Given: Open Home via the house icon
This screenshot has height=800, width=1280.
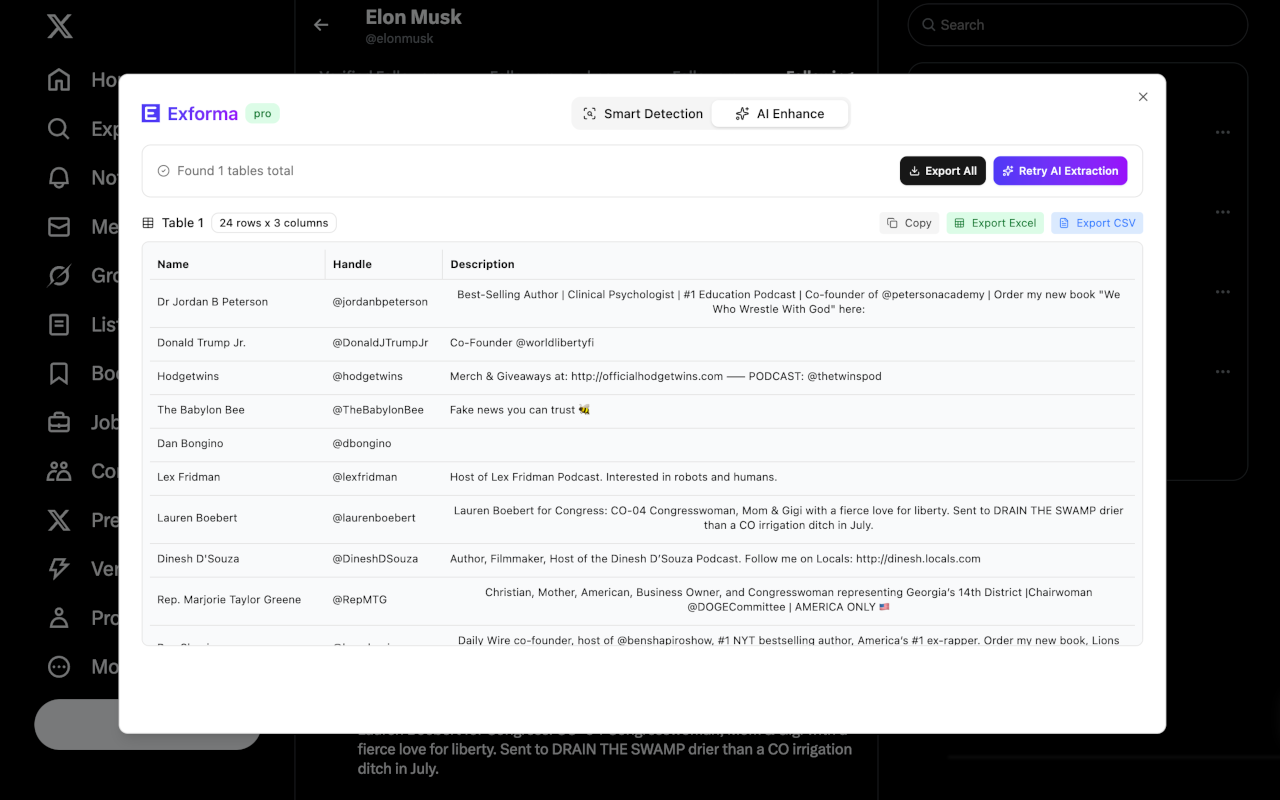Looking at the screenshot, I should (x=59, y=80).
